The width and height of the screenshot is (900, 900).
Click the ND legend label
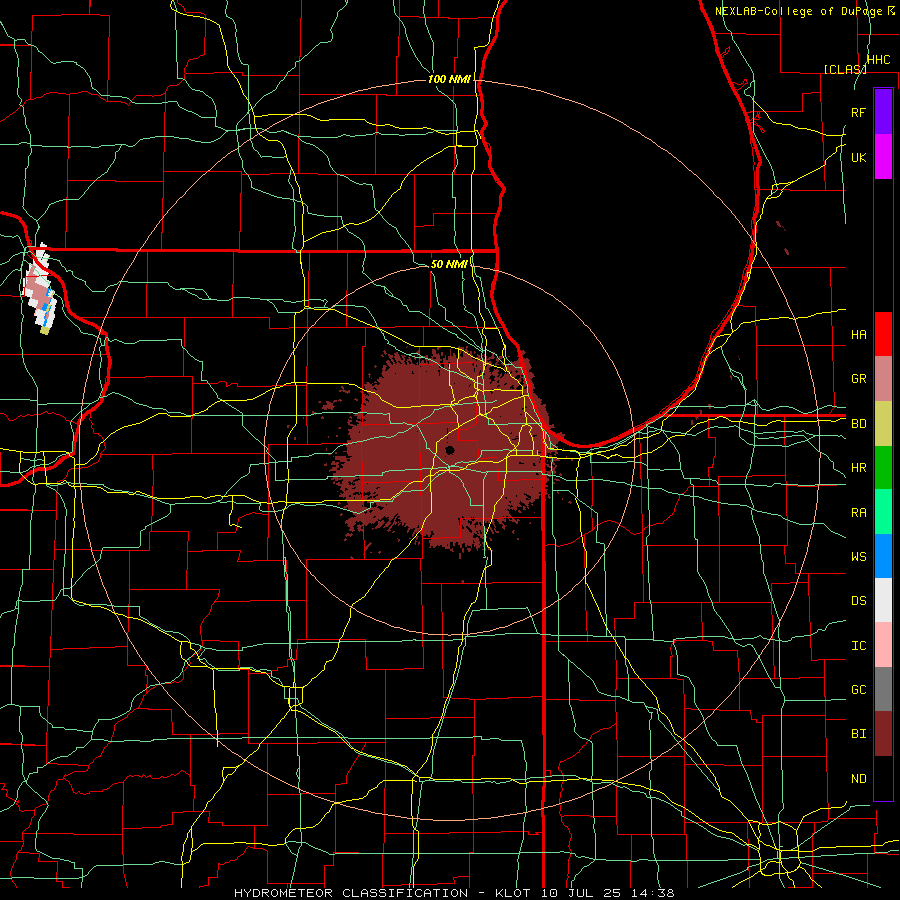point(858,778)
